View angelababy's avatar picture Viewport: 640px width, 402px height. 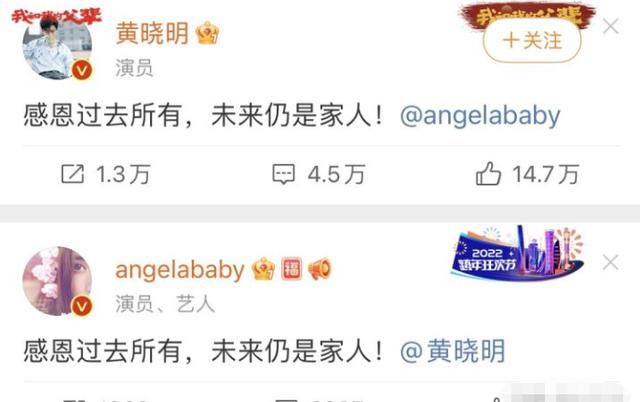click(x=57, y=281)
